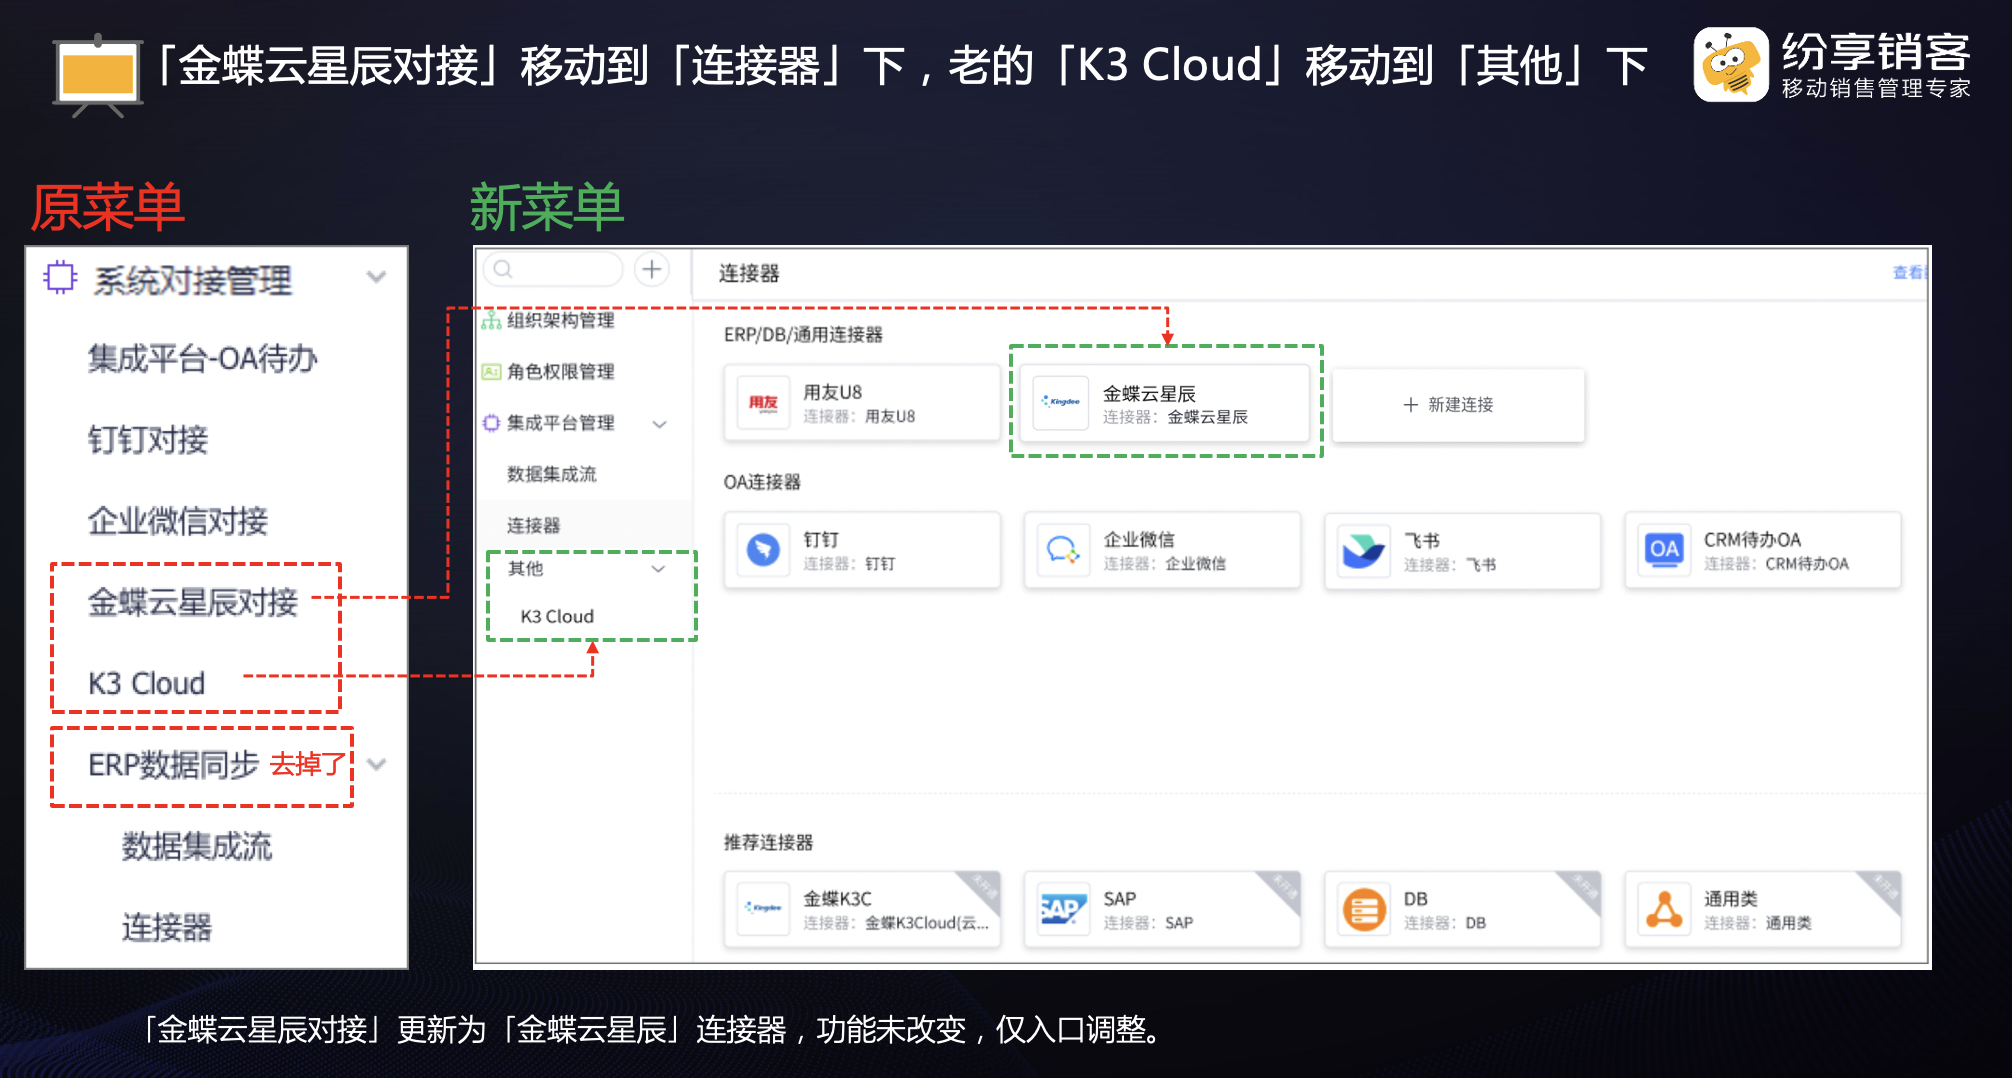Open the SAP recommended connector card

coord(1162,908)
